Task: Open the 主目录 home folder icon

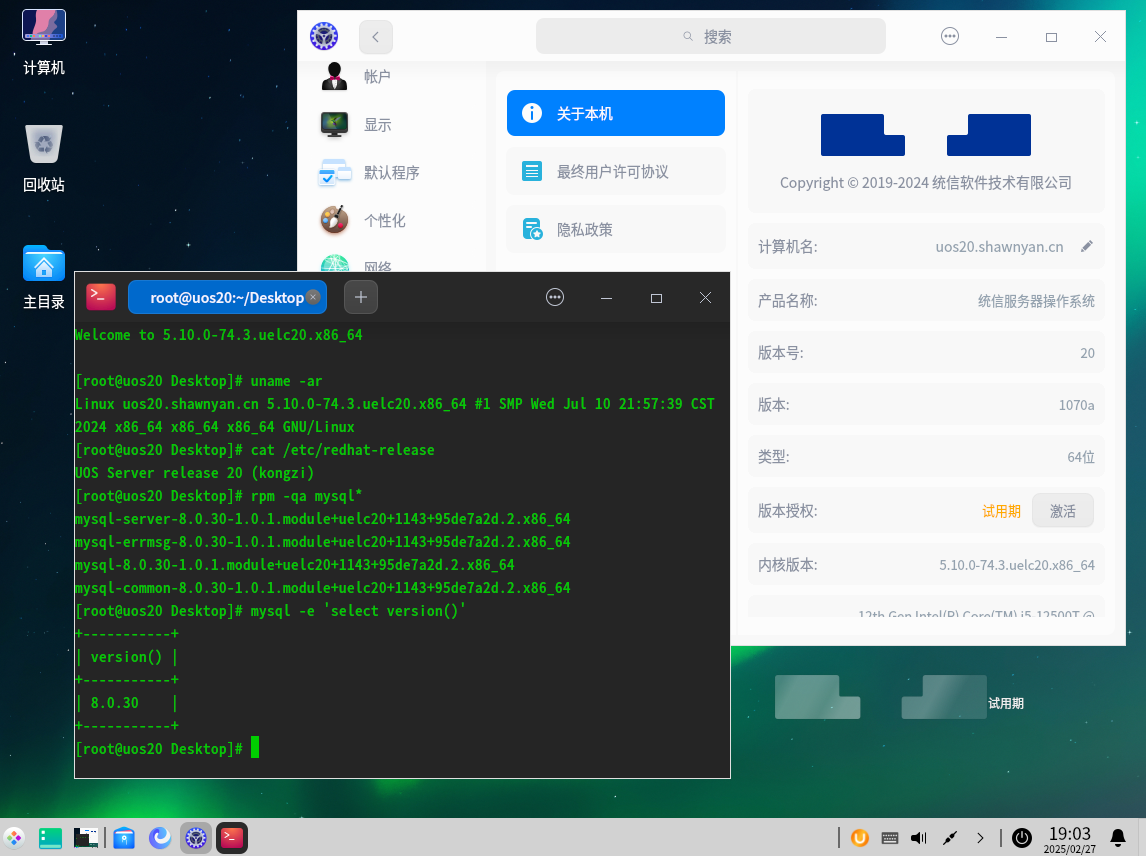Action: (44, 276)
